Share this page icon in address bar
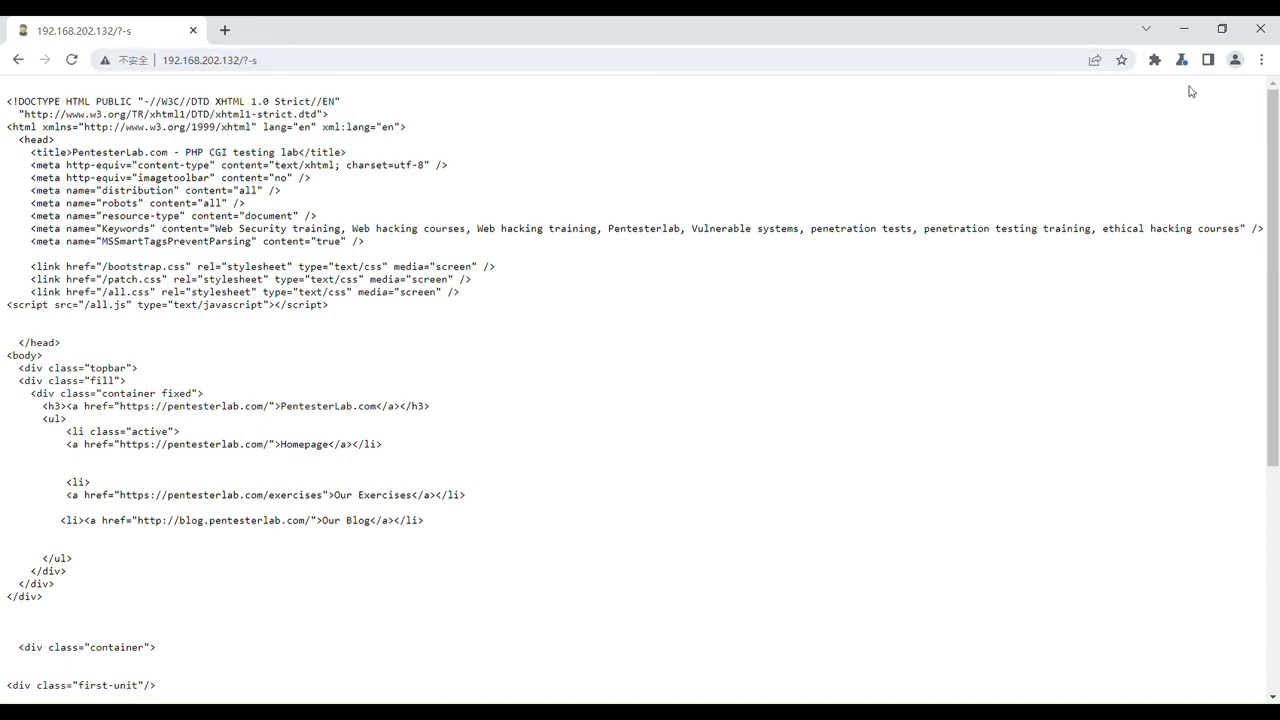Viewport: 1280px width, 720px height. tap(1095, 60)
